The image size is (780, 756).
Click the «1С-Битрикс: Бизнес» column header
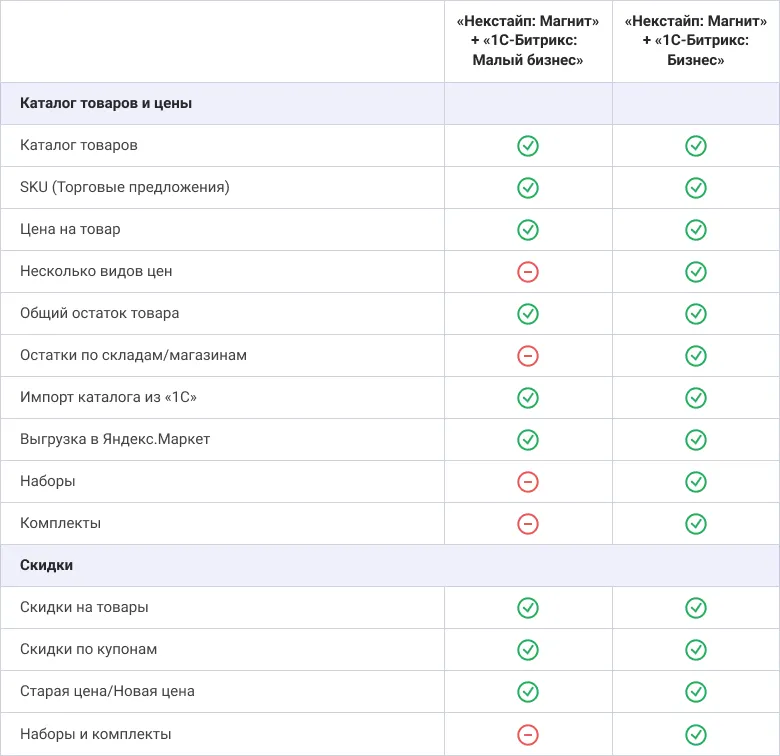pos(696,42)
